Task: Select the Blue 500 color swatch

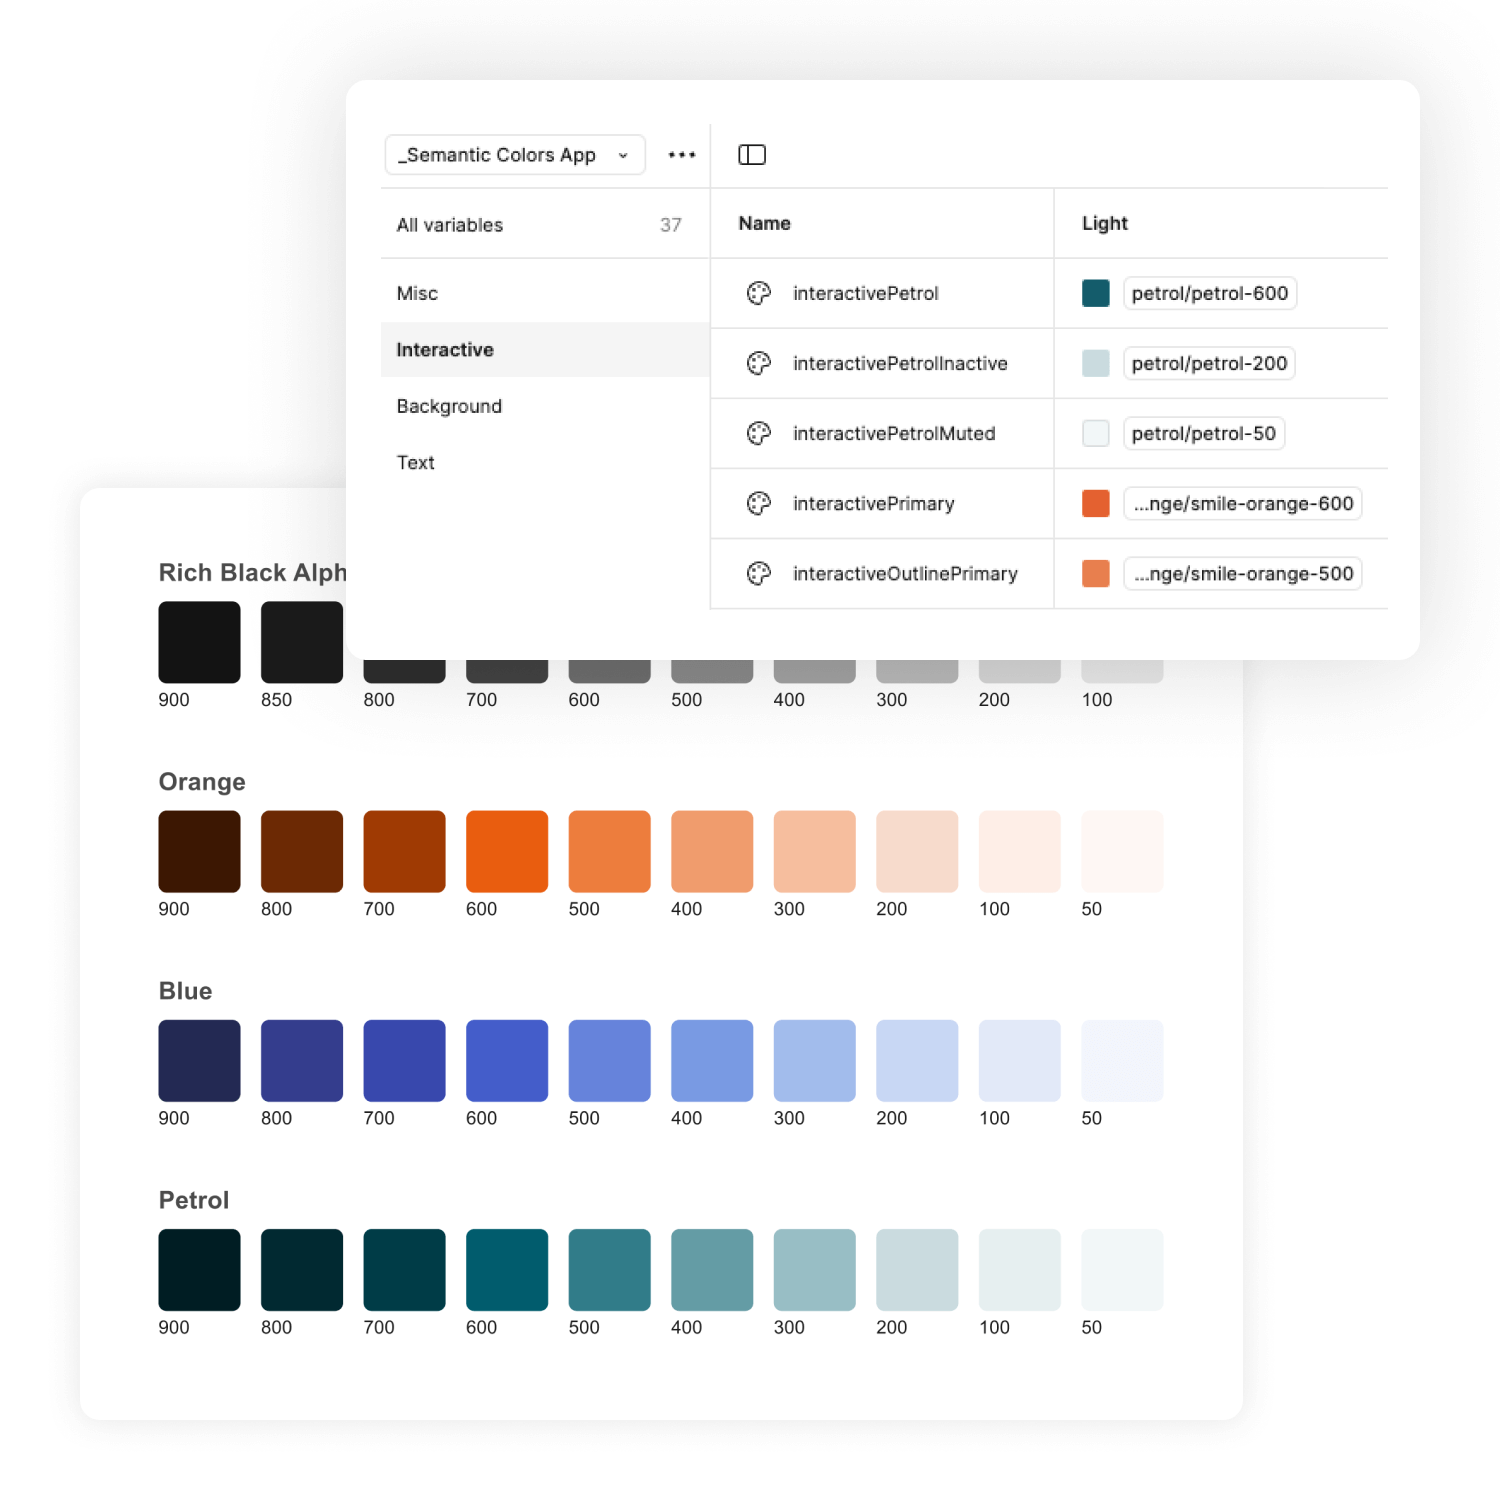Action: (x=610, y=1060)
